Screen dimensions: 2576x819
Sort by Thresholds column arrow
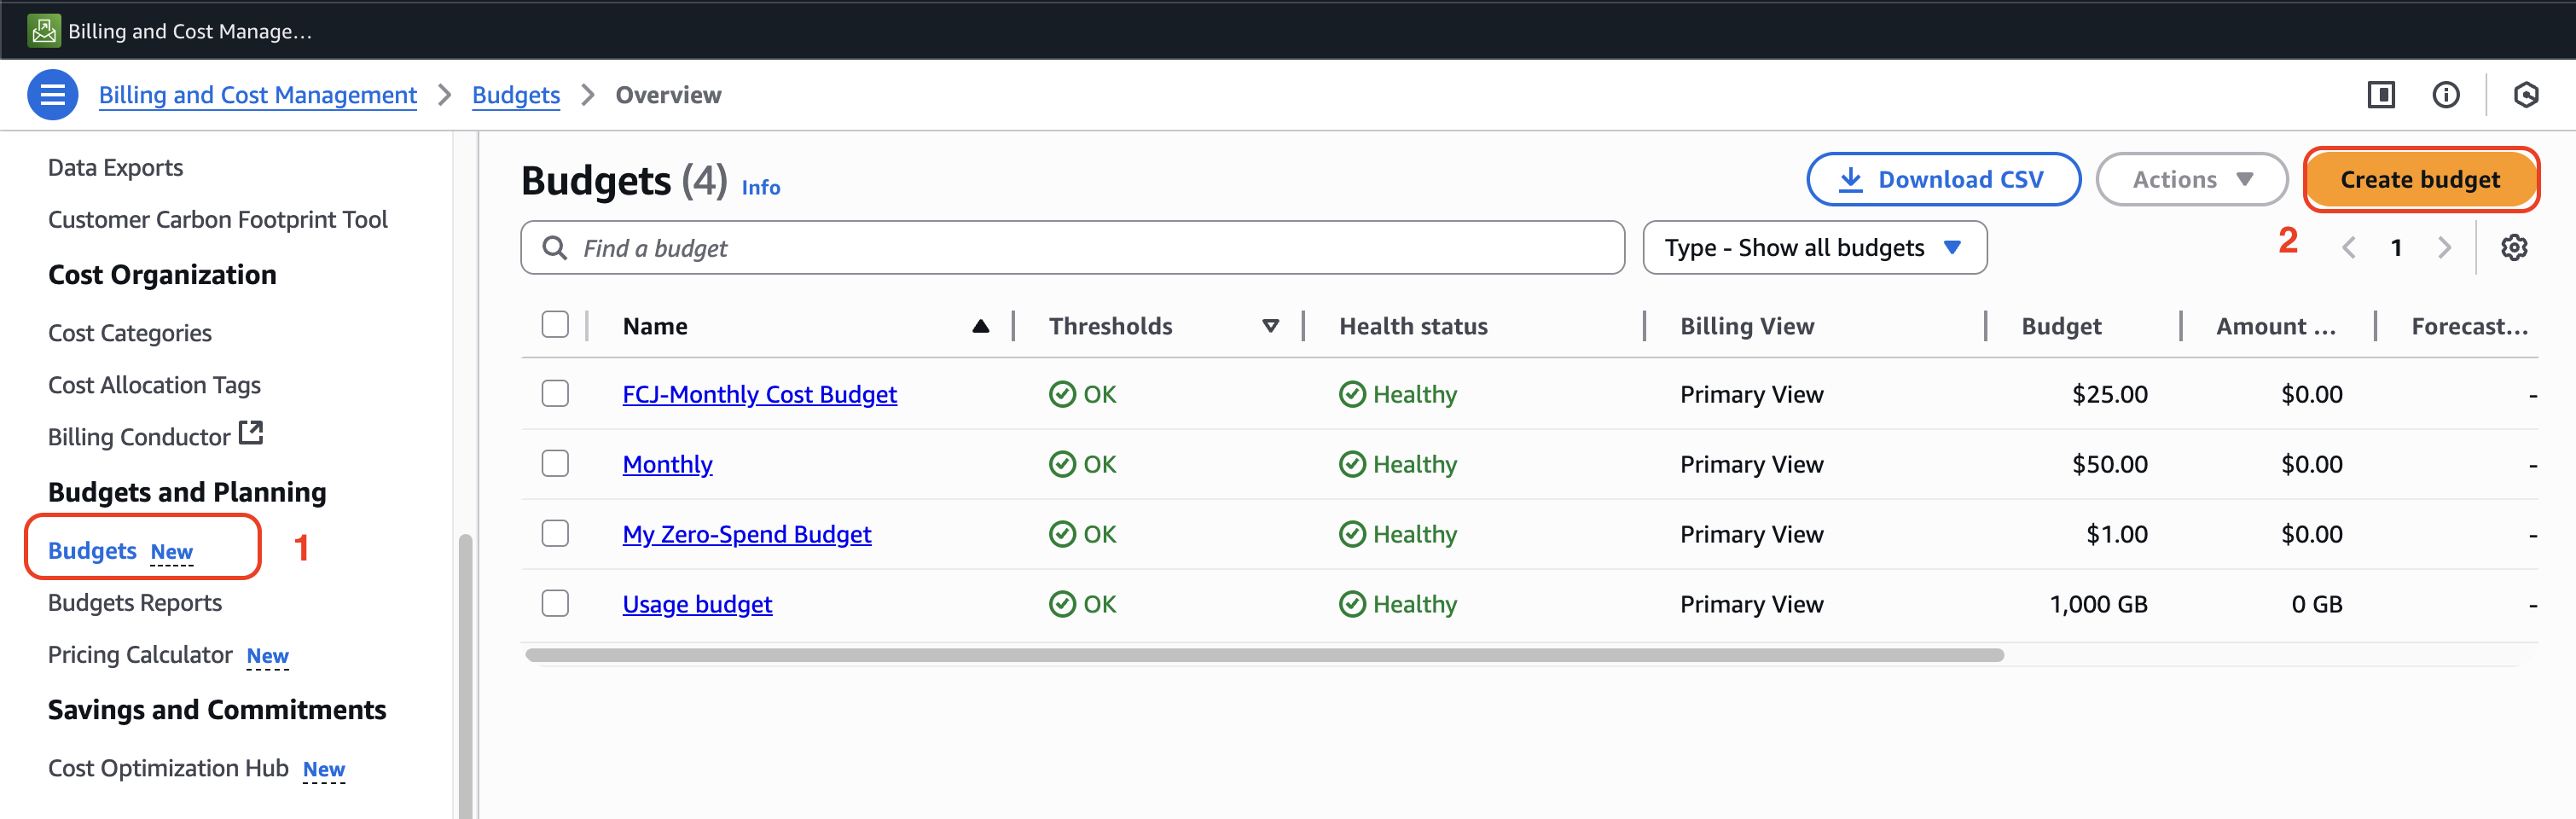point(1270,326)
